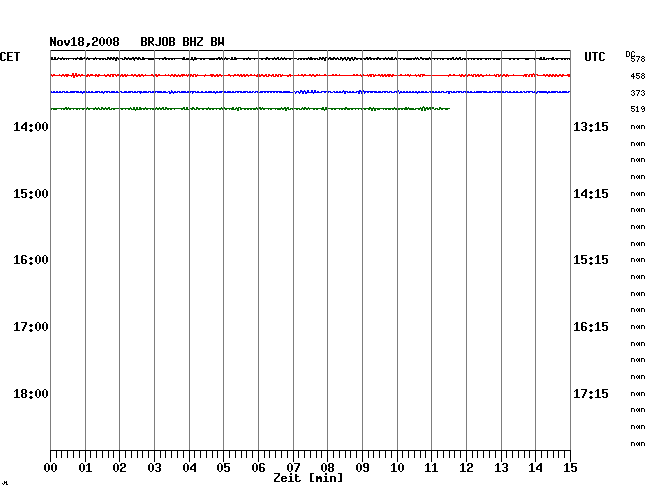The width and height of the screenshot is (650, 494).
Task: Click the 15:15 UTC time label
Action: 591,260
